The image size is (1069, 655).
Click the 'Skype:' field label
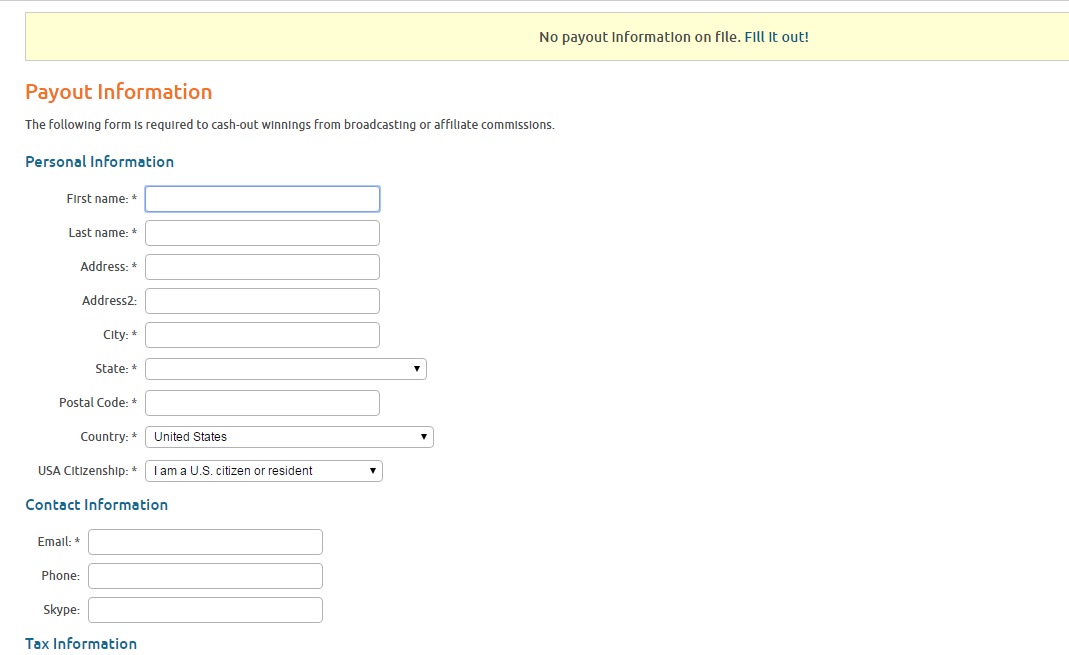click(x=61, y=610)
